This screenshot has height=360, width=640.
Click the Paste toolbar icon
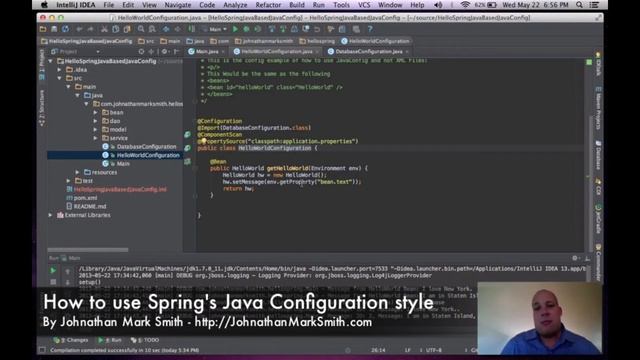click(x=127, y=29)
